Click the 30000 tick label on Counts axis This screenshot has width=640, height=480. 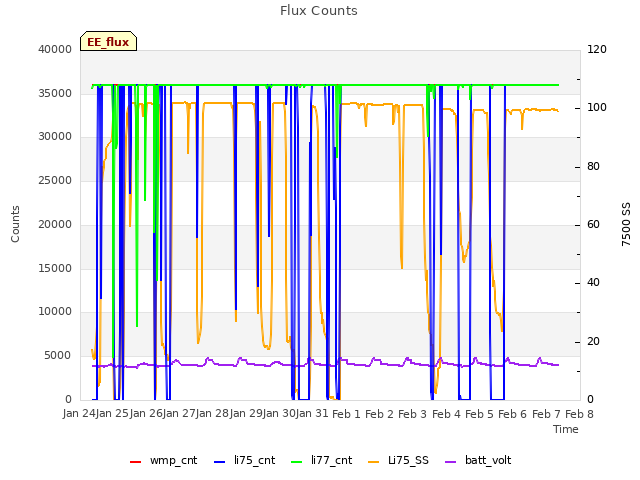pos(55,137)
